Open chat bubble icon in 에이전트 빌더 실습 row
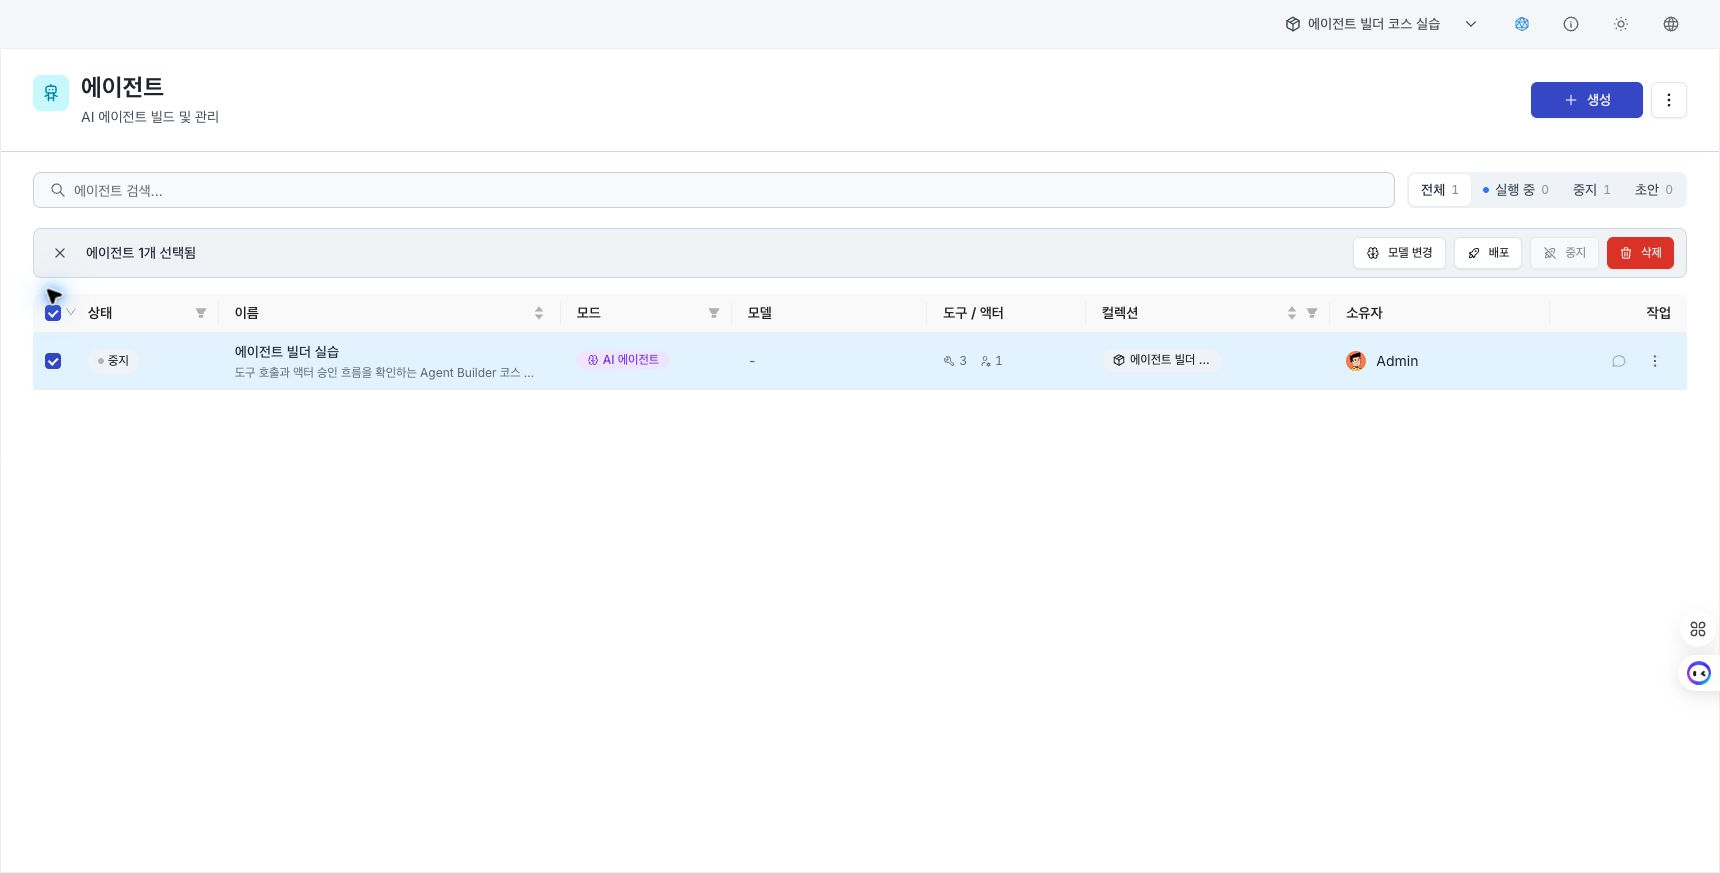The image size is (1720, 873). point(1619,361)
